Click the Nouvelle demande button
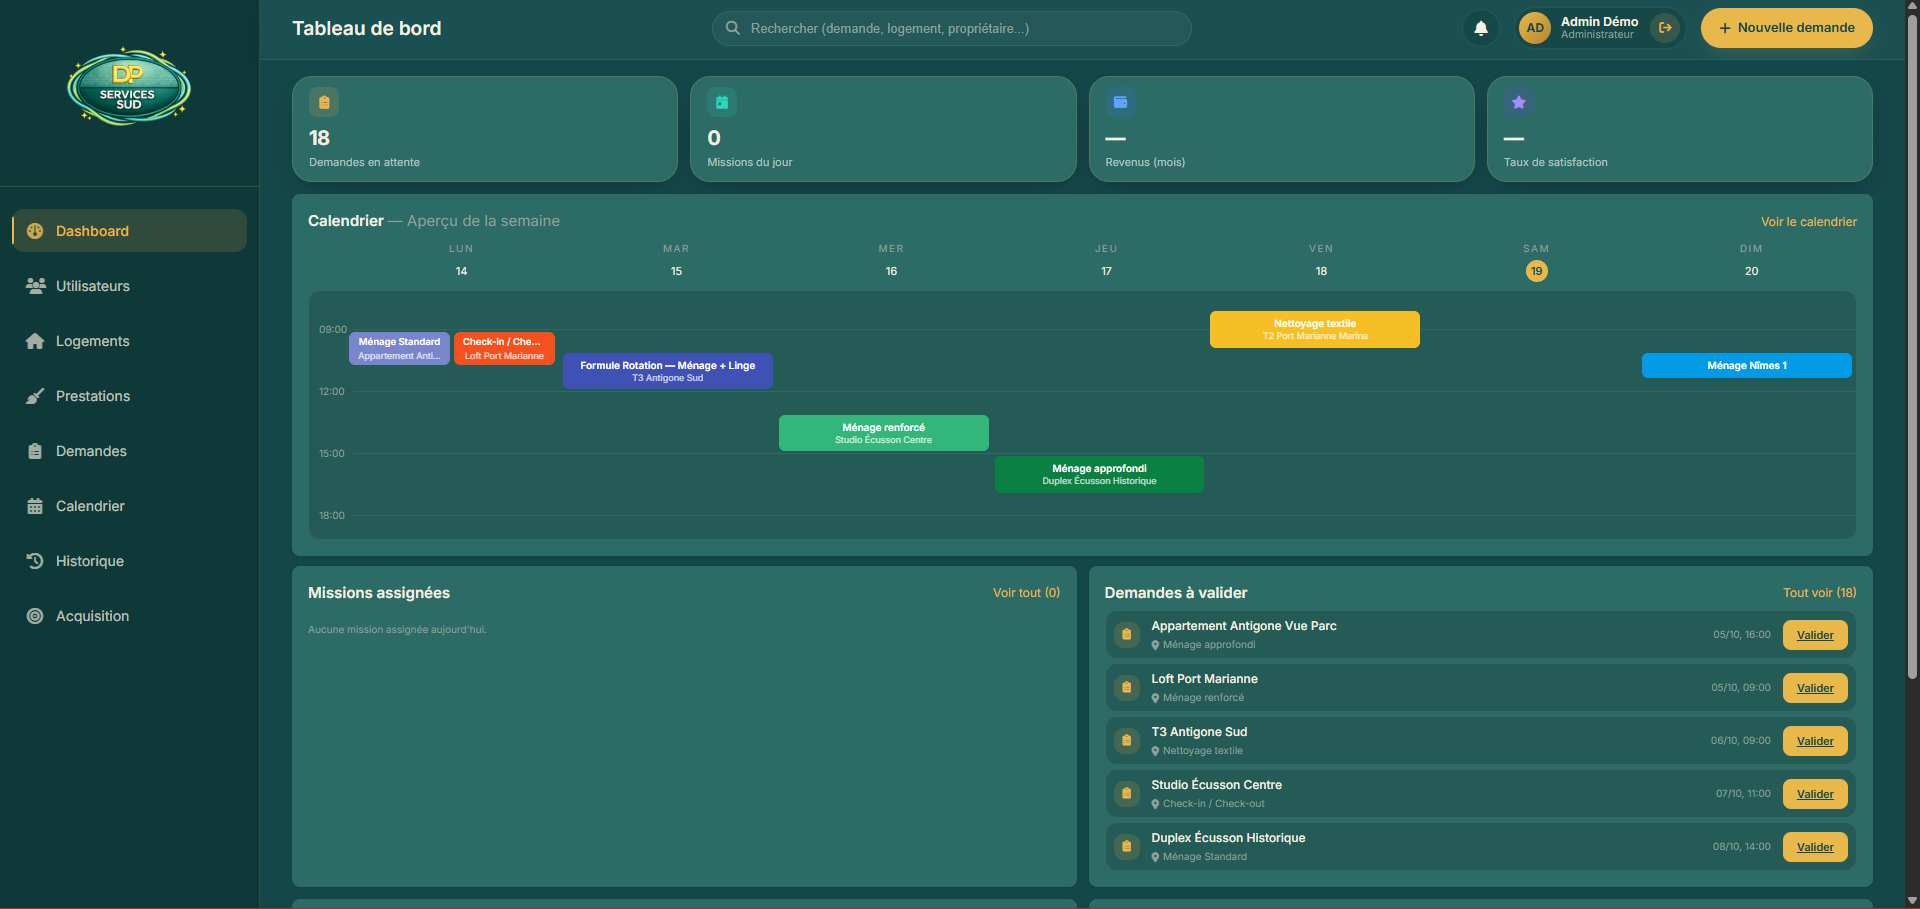The image size is (1920, 909). pos(1786,28)
